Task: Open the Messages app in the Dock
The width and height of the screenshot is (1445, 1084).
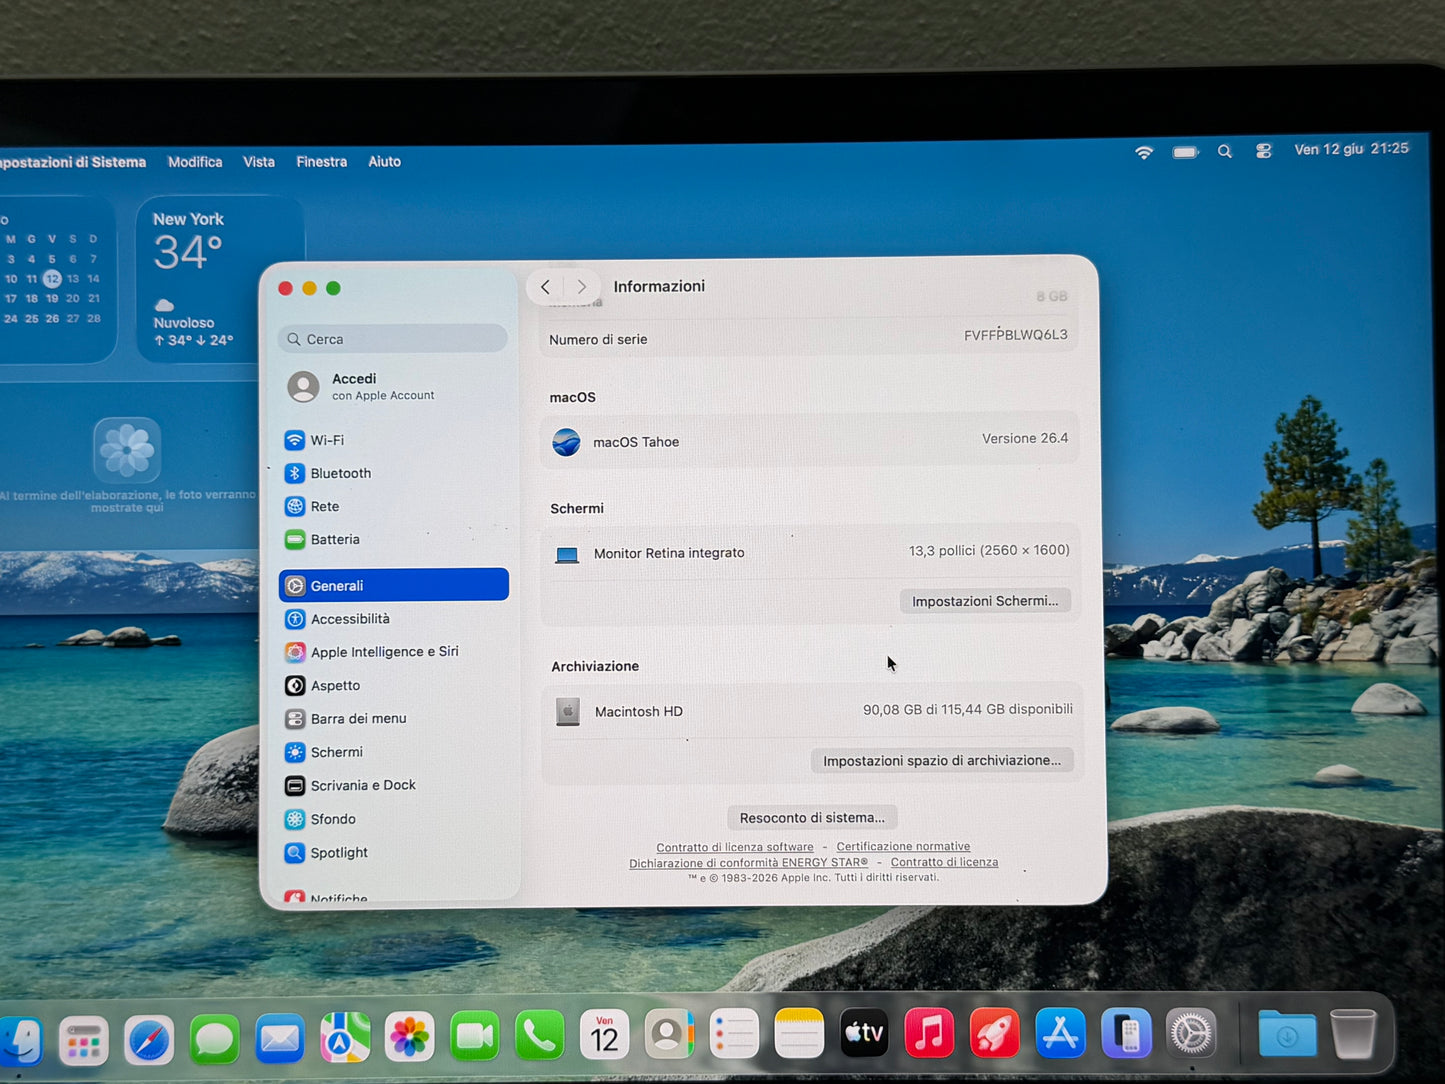Action: pyautogui.click(x=214, y=1039)
